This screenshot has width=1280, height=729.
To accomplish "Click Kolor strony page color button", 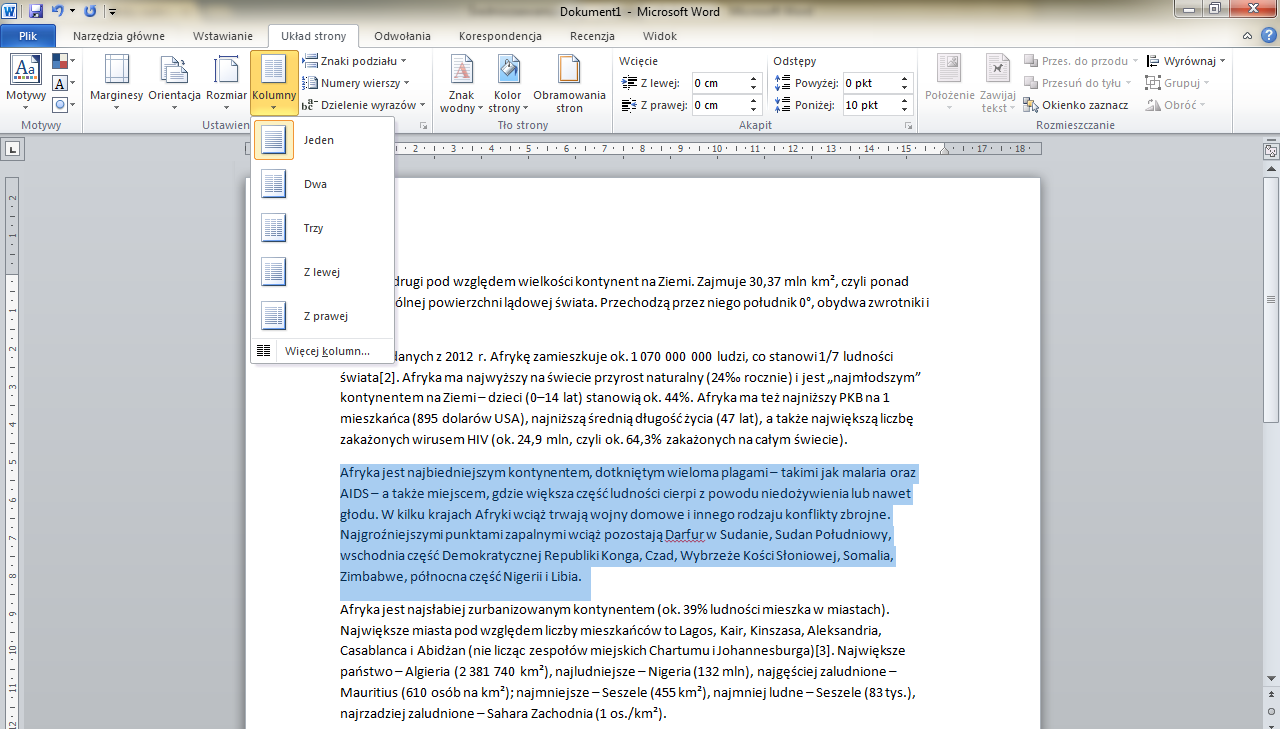I will tap(508, 83).
